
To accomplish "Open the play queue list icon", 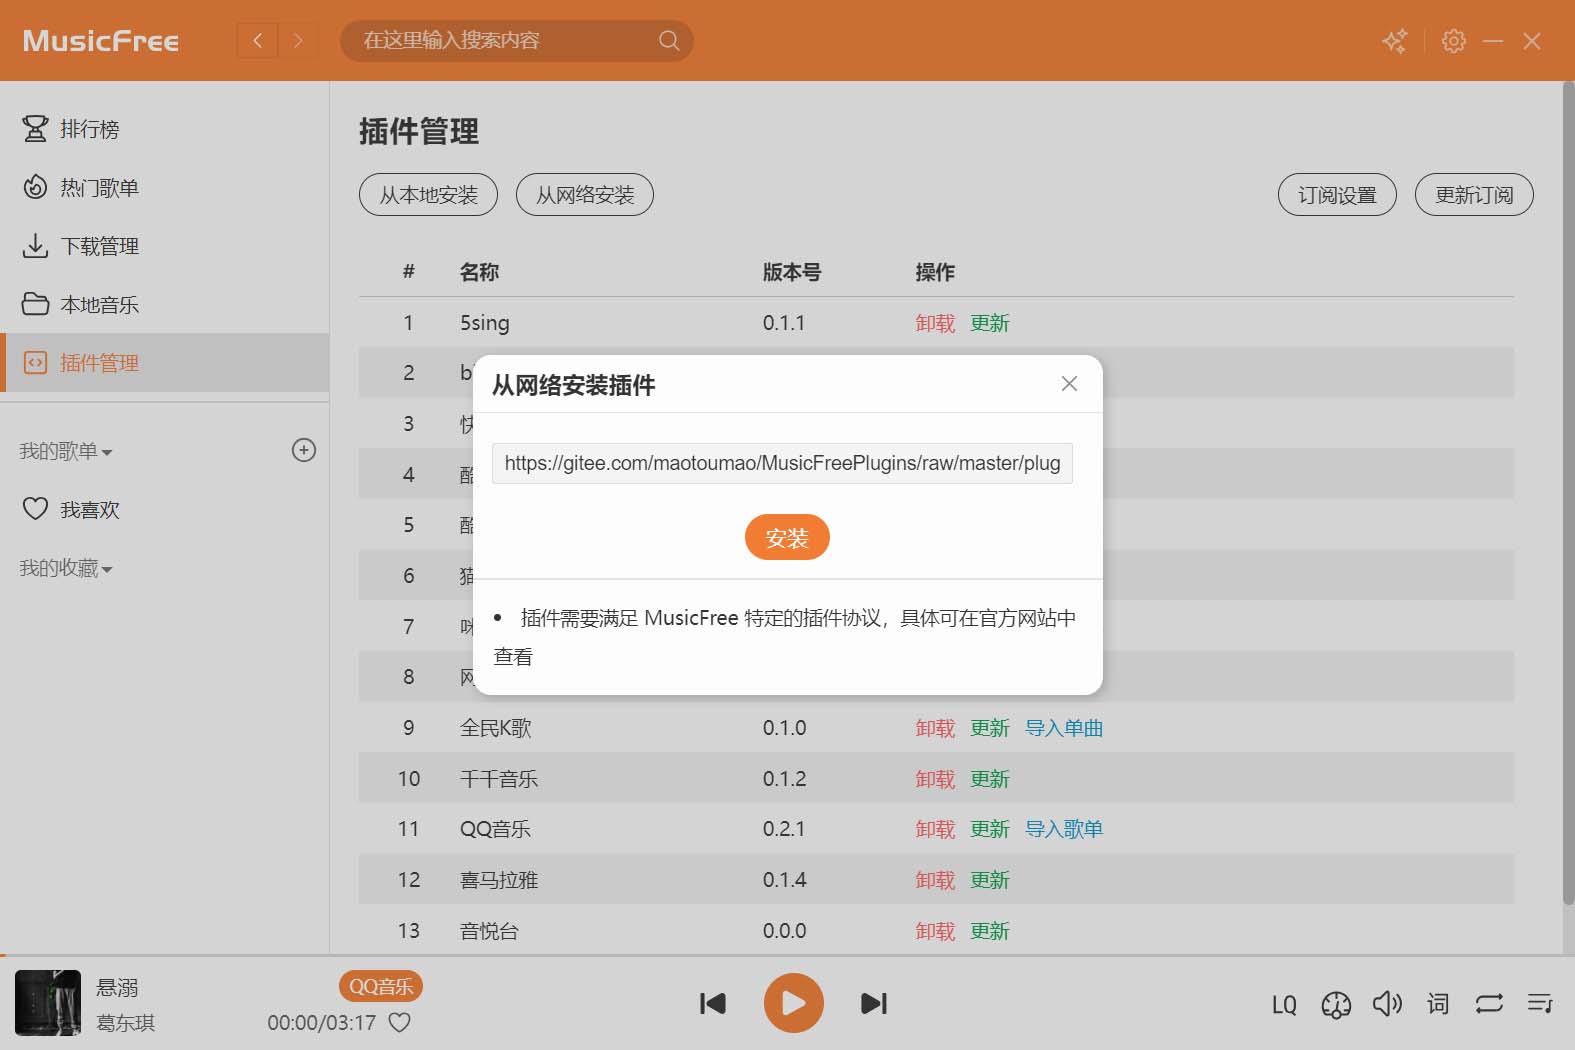I will tap(1540, 1003).
